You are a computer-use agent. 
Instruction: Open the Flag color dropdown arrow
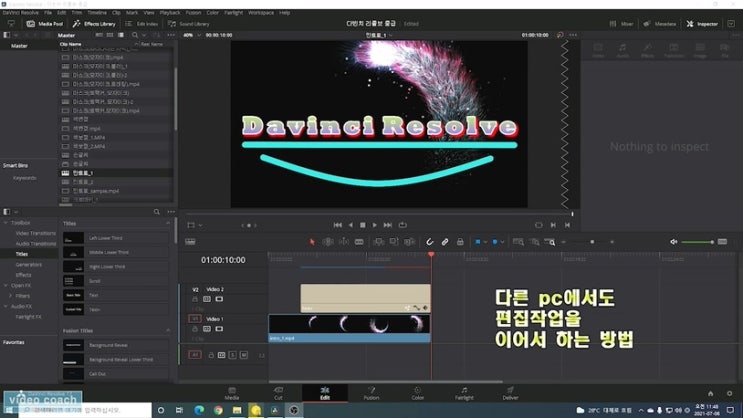pos(485,242)
